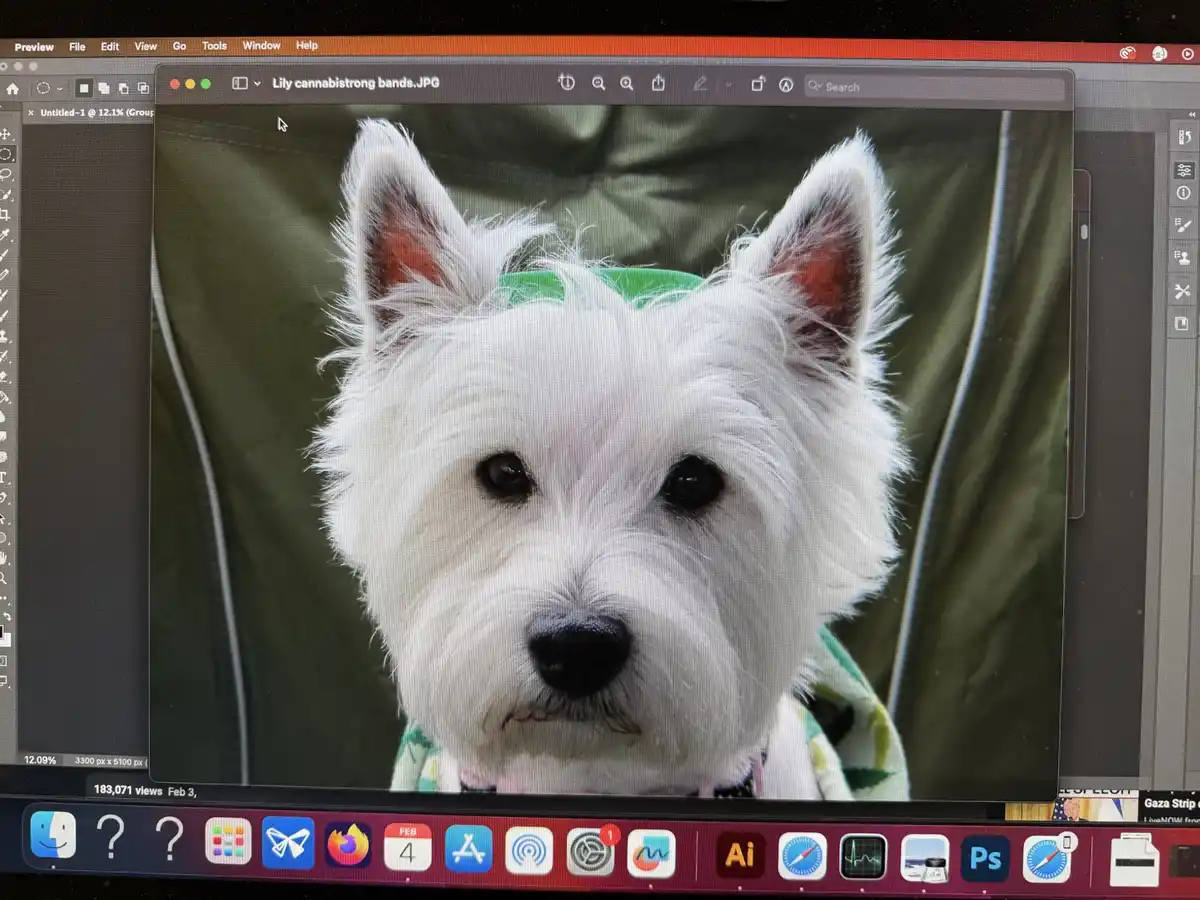Choose Add to Selection mode
Image resolution: width=1200 pixels, height=900 pixels.
[103, 88]
